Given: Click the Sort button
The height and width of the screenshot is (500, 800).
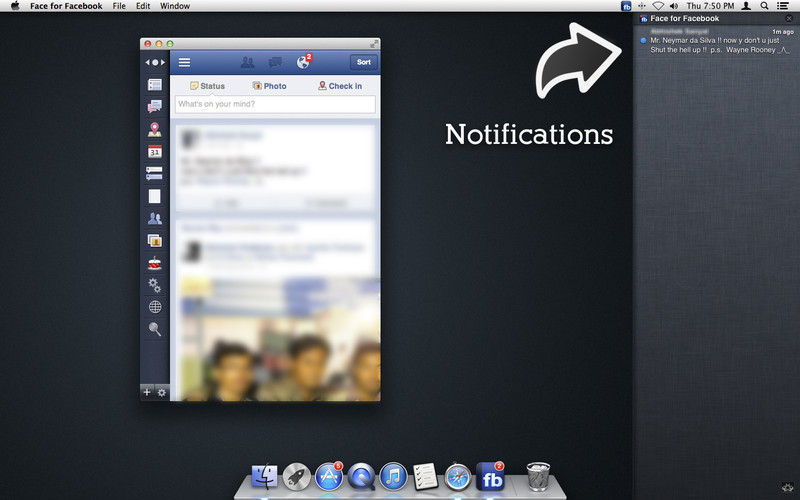Looking at the screenshot, I should coord(364,62).
